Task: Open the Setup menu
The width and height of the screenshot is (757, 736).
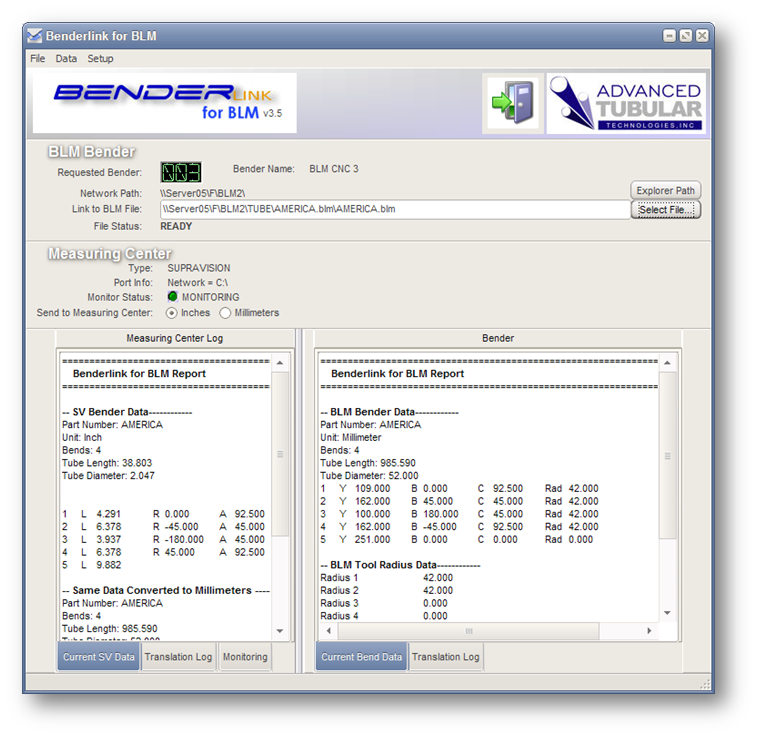Action: click(x=100, y=59)
